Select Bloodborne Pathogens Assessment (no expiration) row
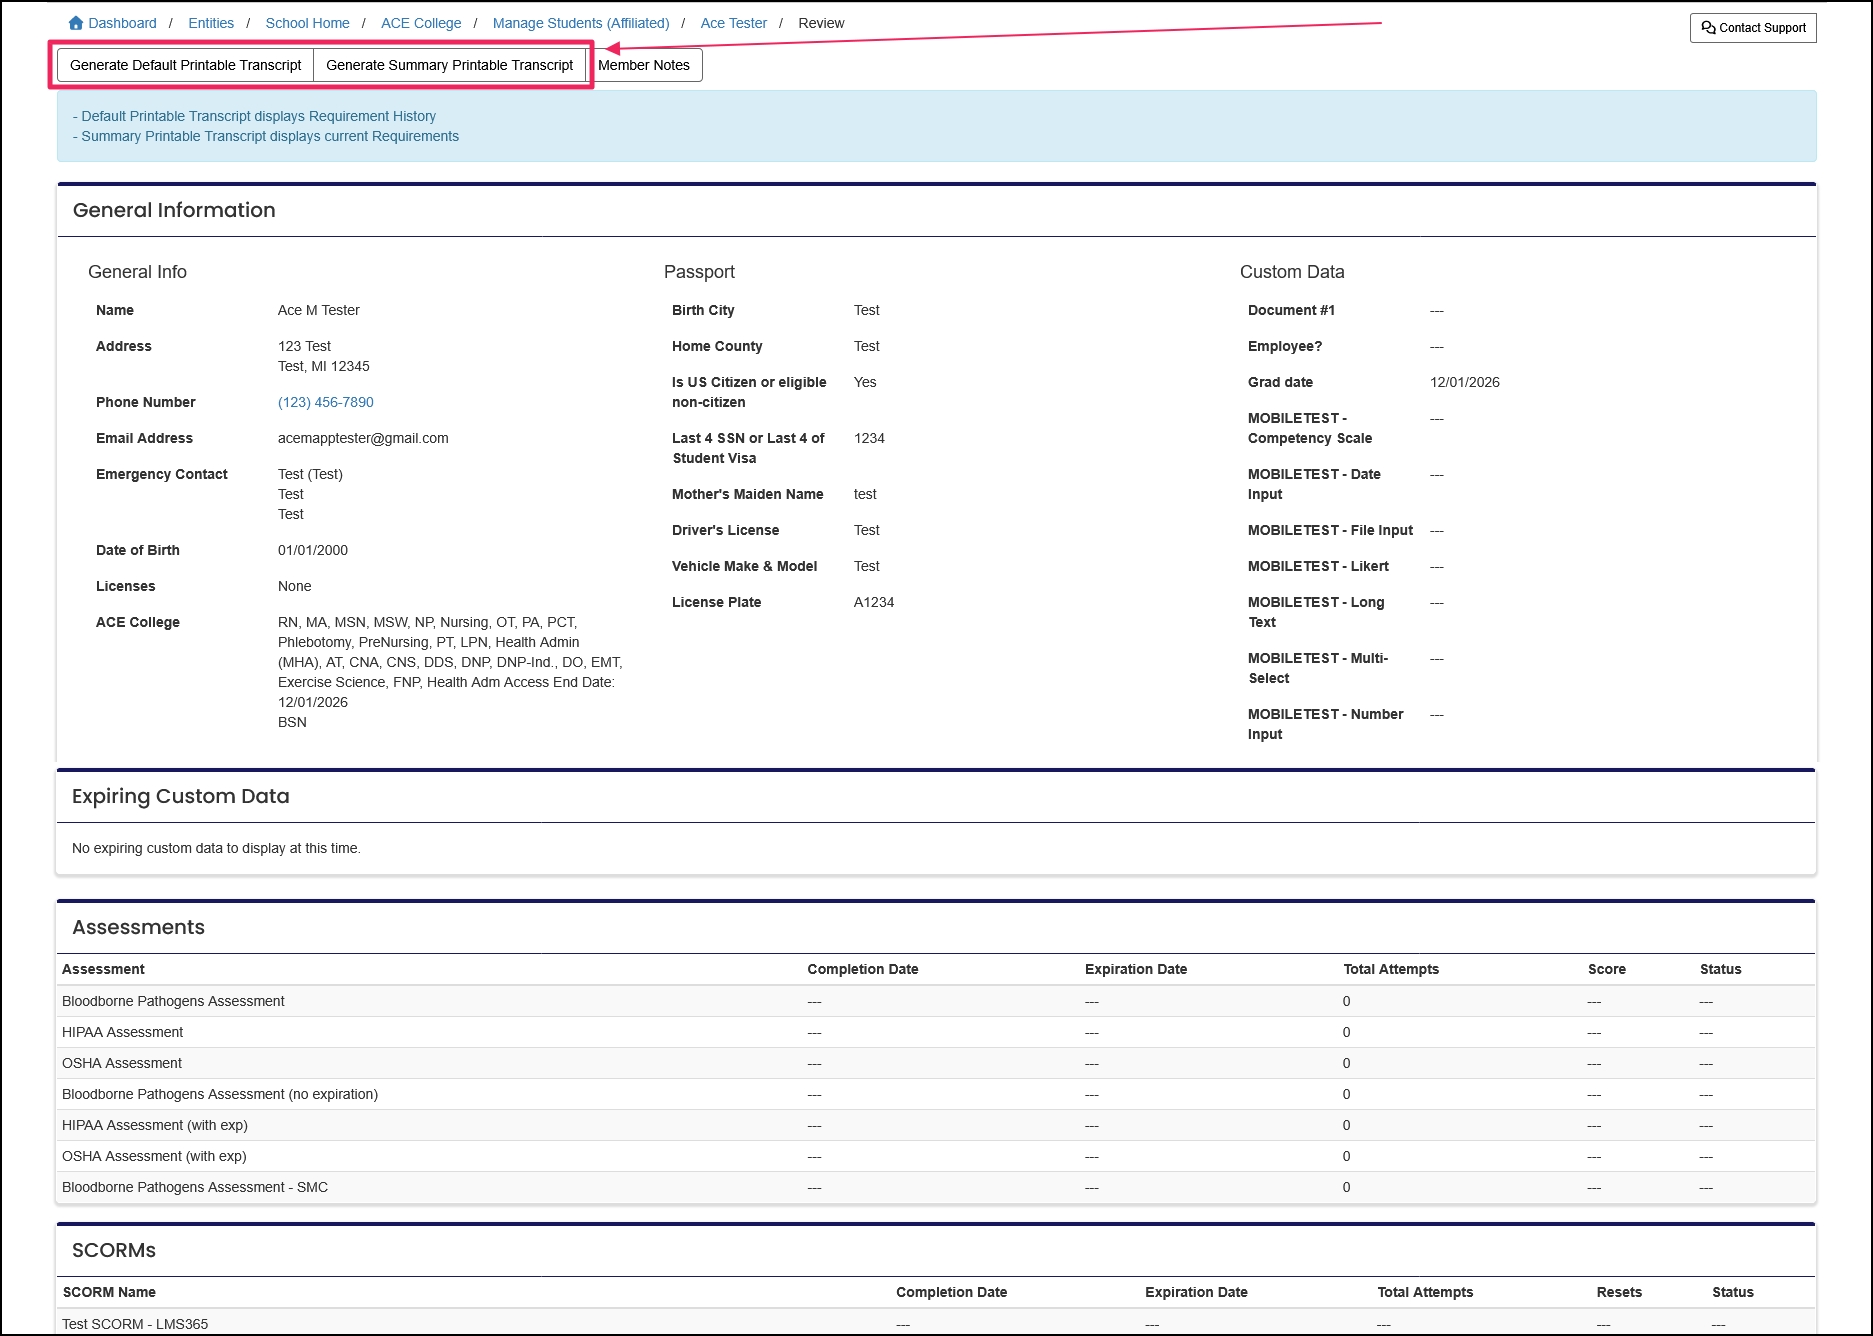 [936, 1094]
